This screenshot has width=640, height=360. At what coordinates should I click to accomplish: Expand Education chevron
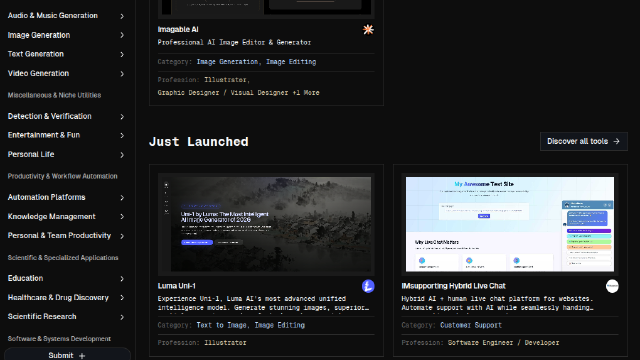(122, 279)
